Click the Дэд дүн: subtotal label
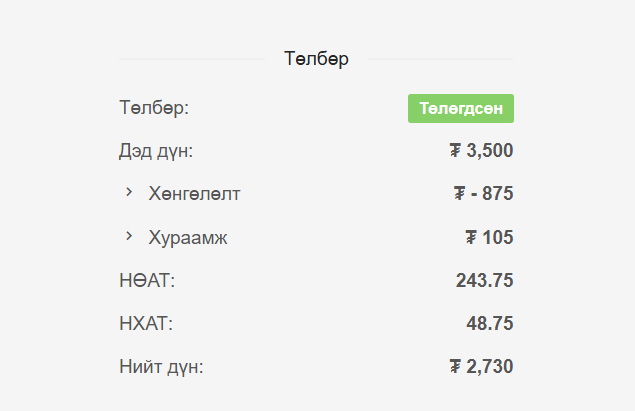Viewport: 635px width, 411px height. [x=156, y=151]
